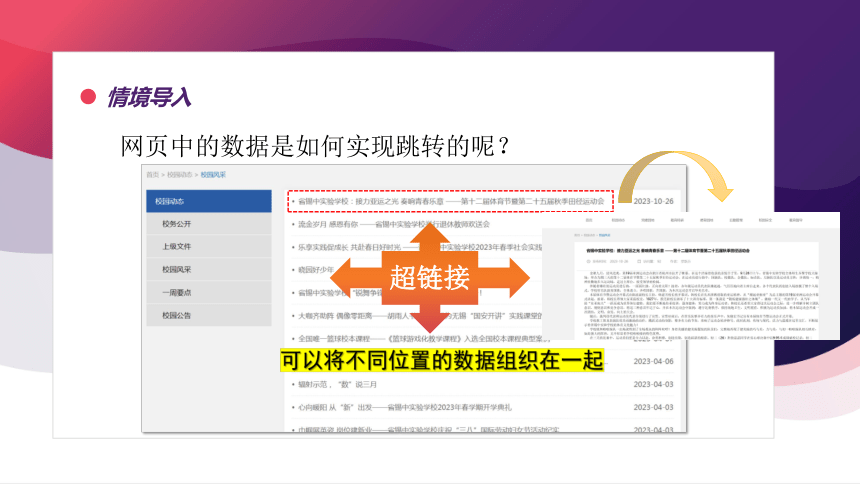Open the 晓园好少年 article link

[316, 270]
